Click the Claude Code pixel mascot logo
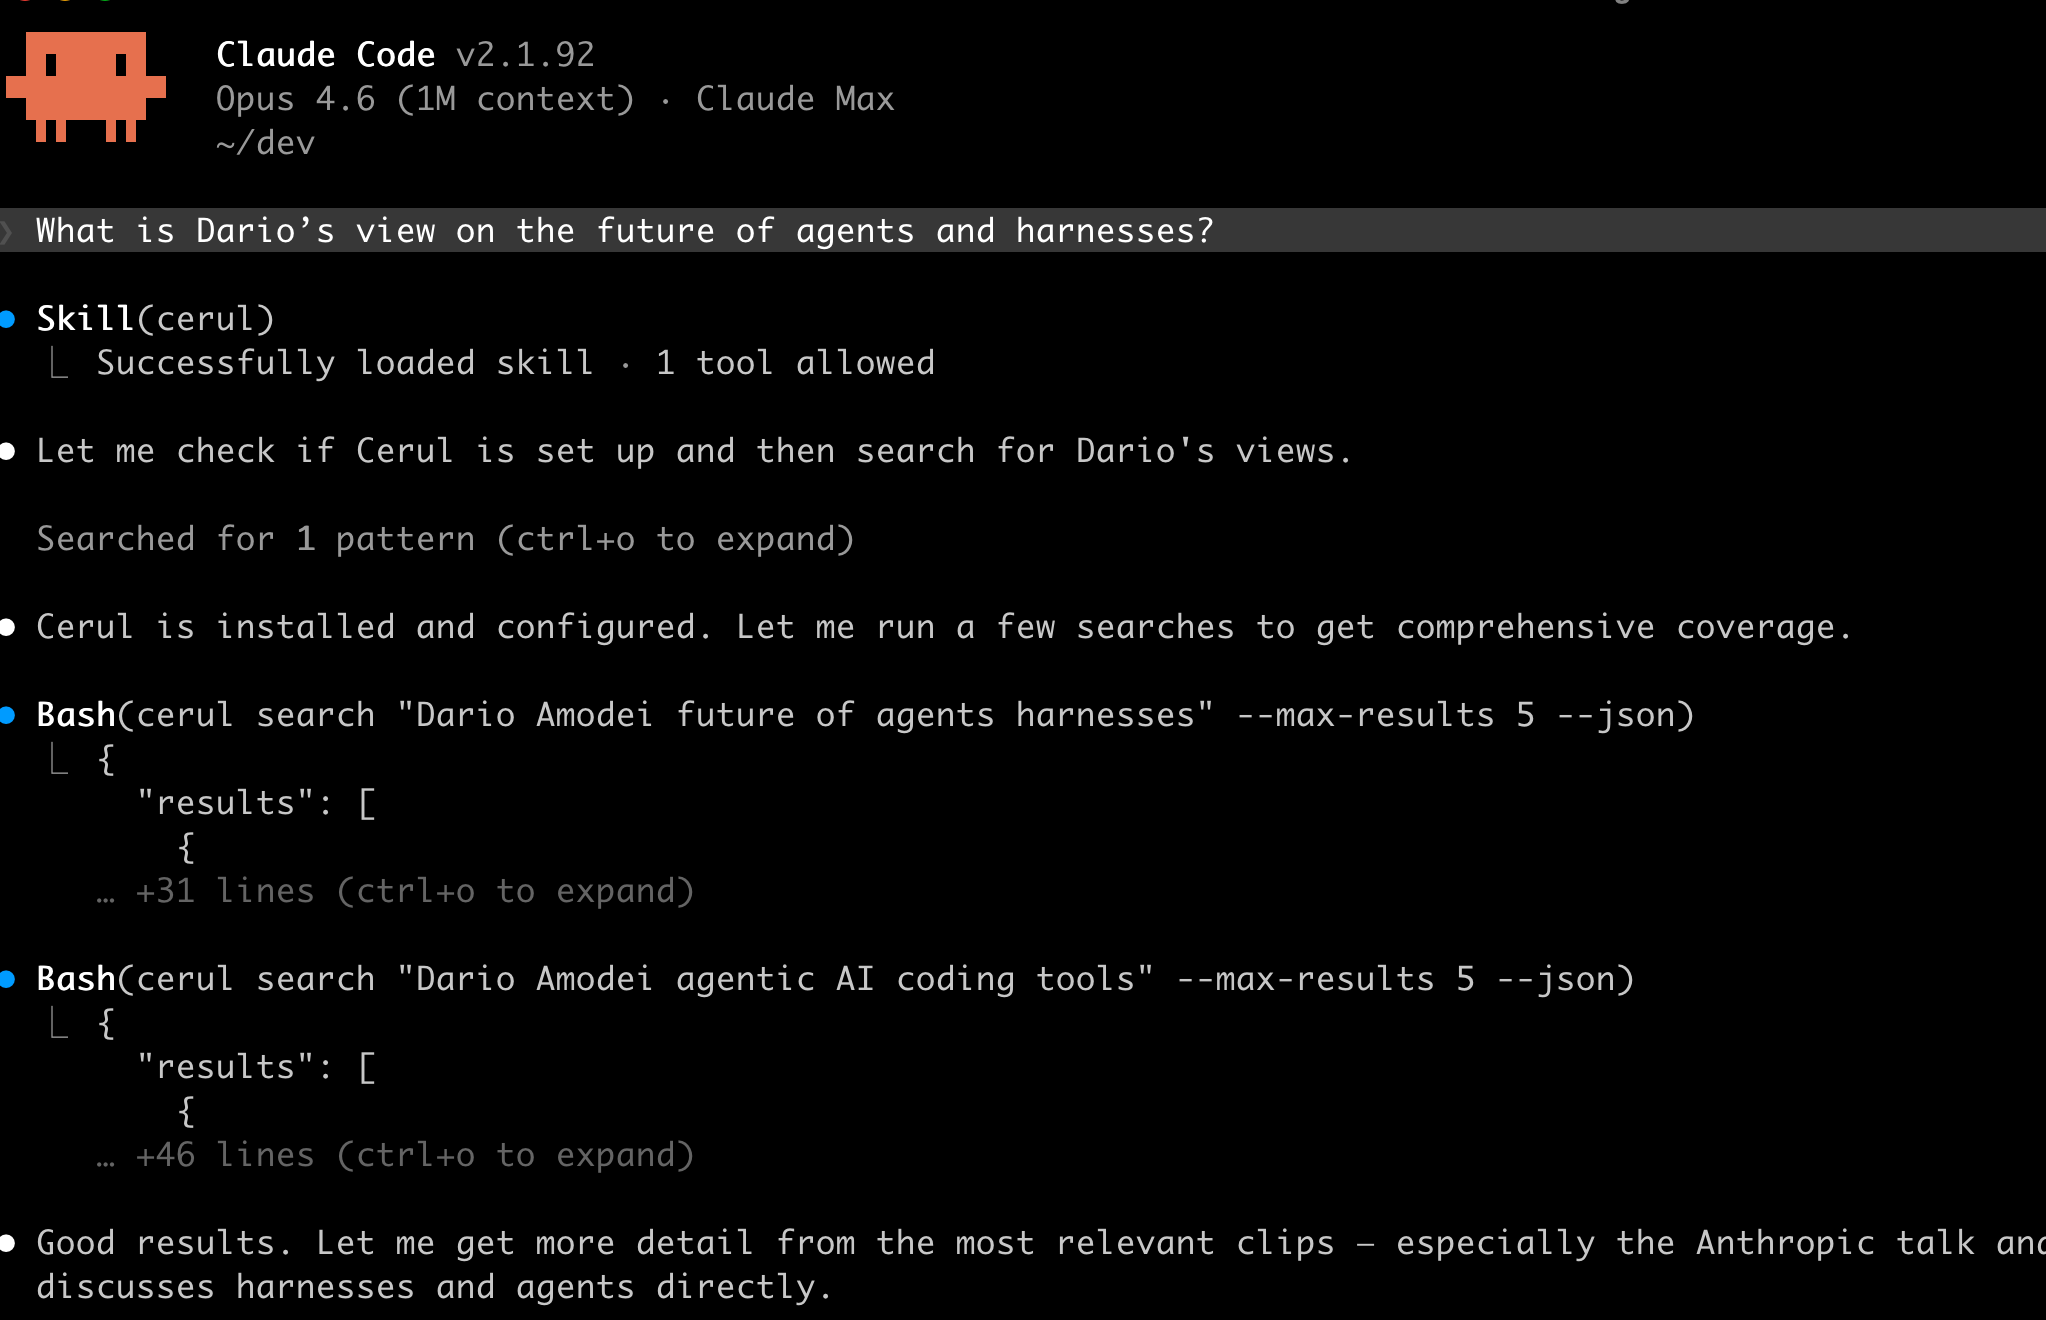Image resolution: width=2046 pixels, height=1320 pixels. (86, 88)
